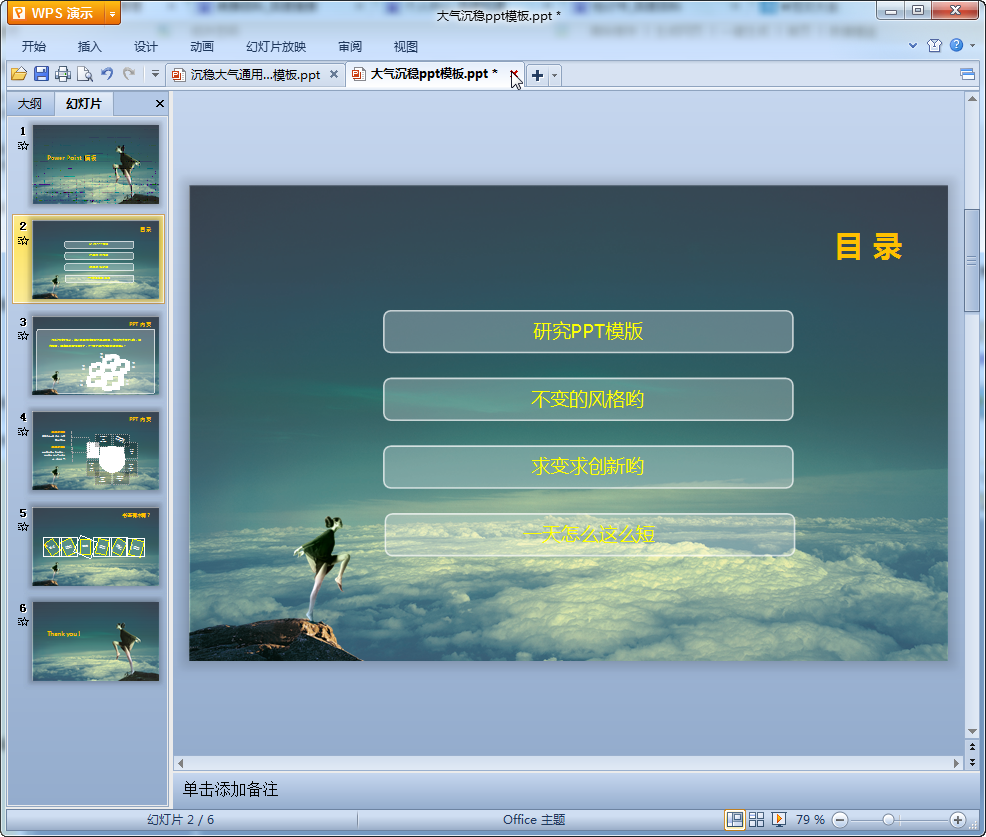
Task: Click the animation star icon under slide 3
Action: tap(23, 336)
